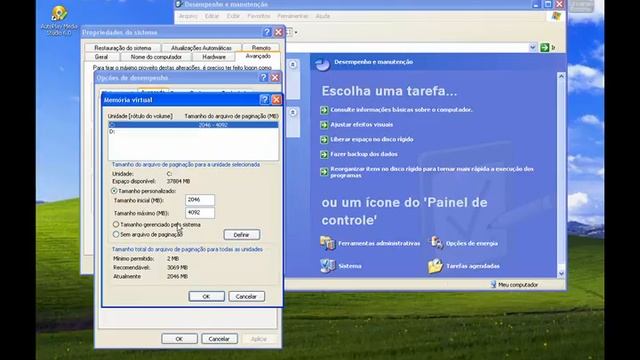Open Favoritos menu in Desempenho window
The height and width of the screenshot is (360, 640).
259,16
